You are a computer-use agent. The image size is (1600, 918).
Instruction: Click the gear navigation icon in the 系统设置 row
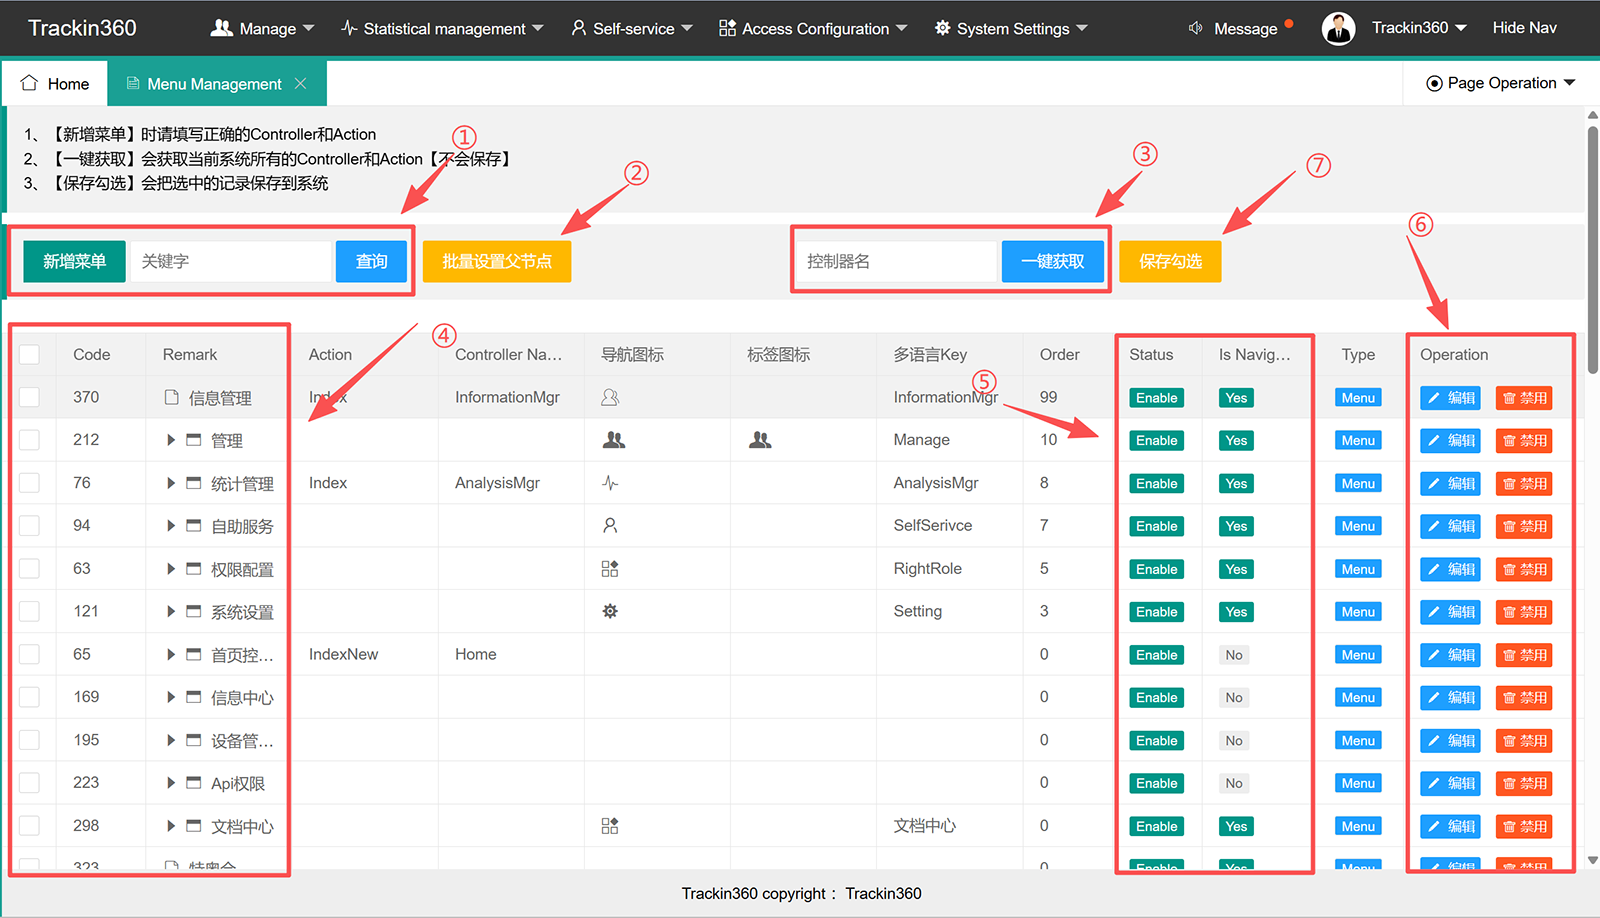(x=610, y=611)
